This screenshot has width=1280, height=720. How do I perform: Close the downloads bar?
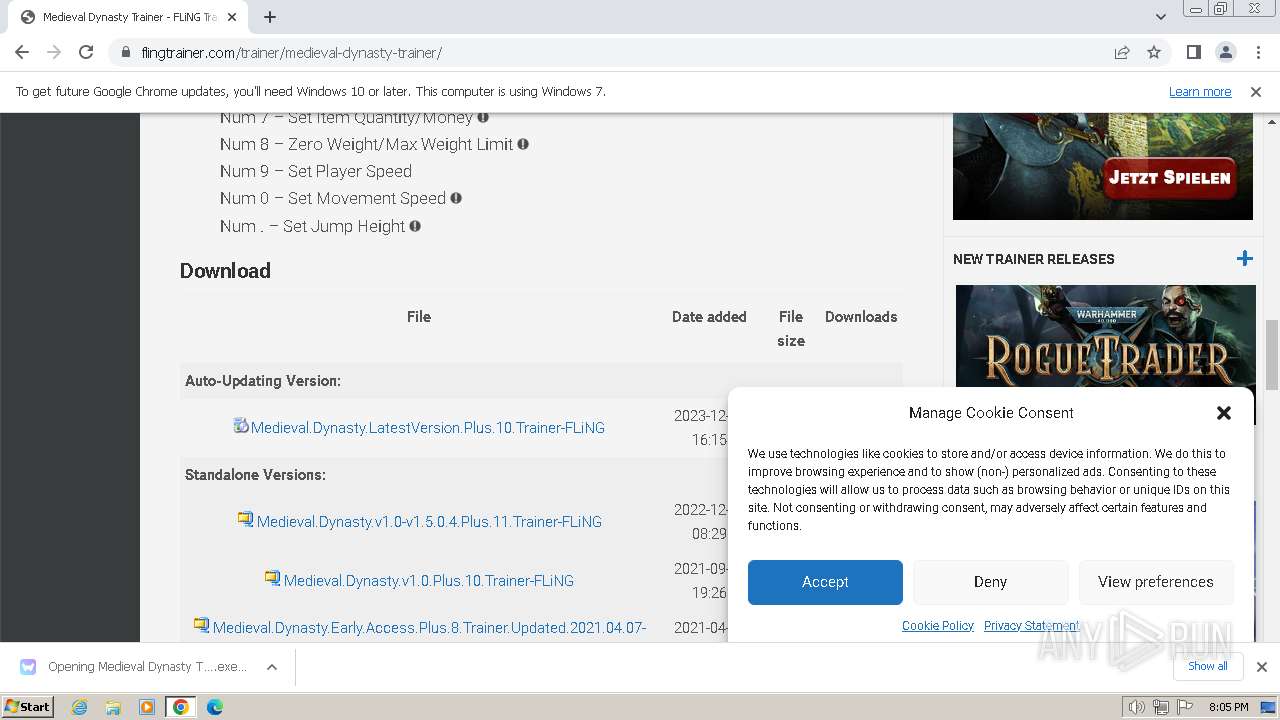point(1261,667)
